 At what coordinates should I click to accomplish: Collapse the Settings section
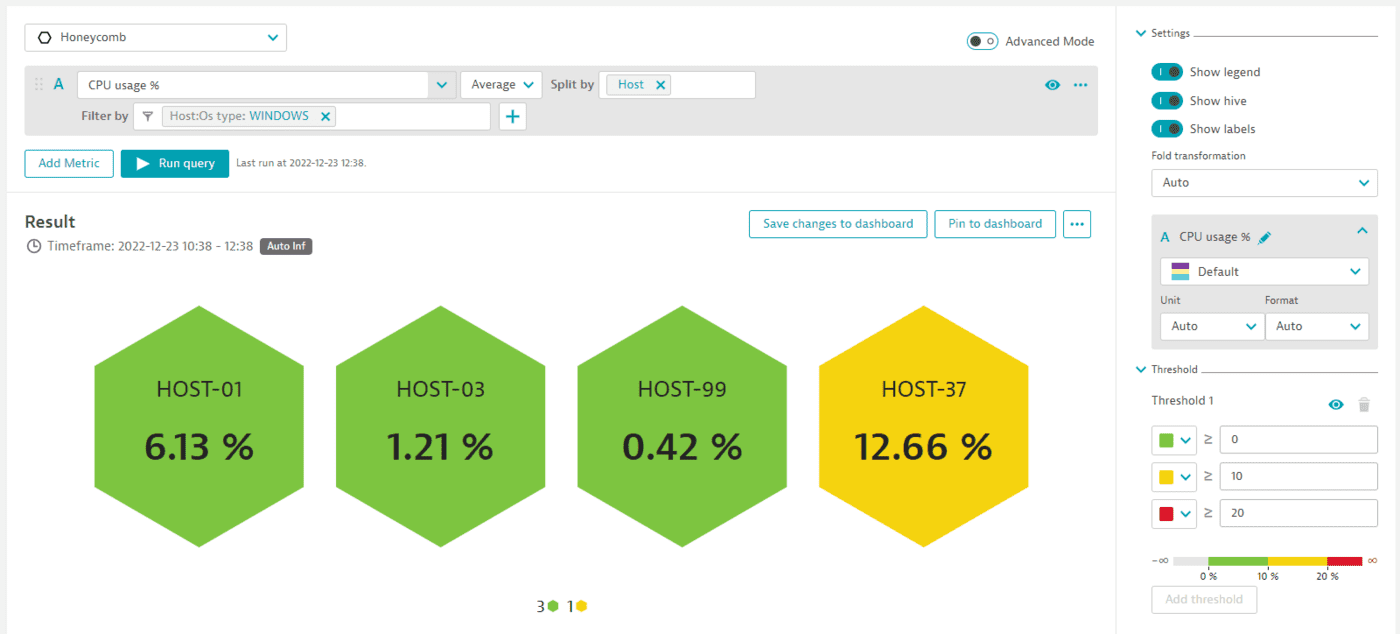1140,32
